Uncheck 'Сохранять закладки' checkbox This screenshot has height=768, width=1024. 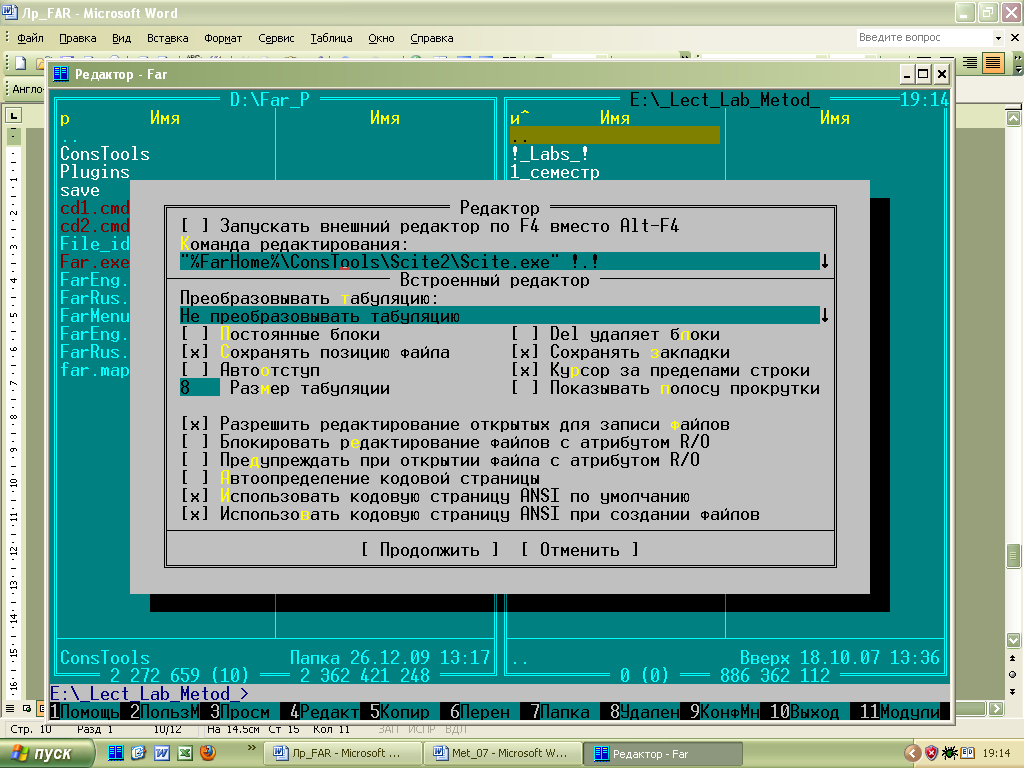point(524,353)
